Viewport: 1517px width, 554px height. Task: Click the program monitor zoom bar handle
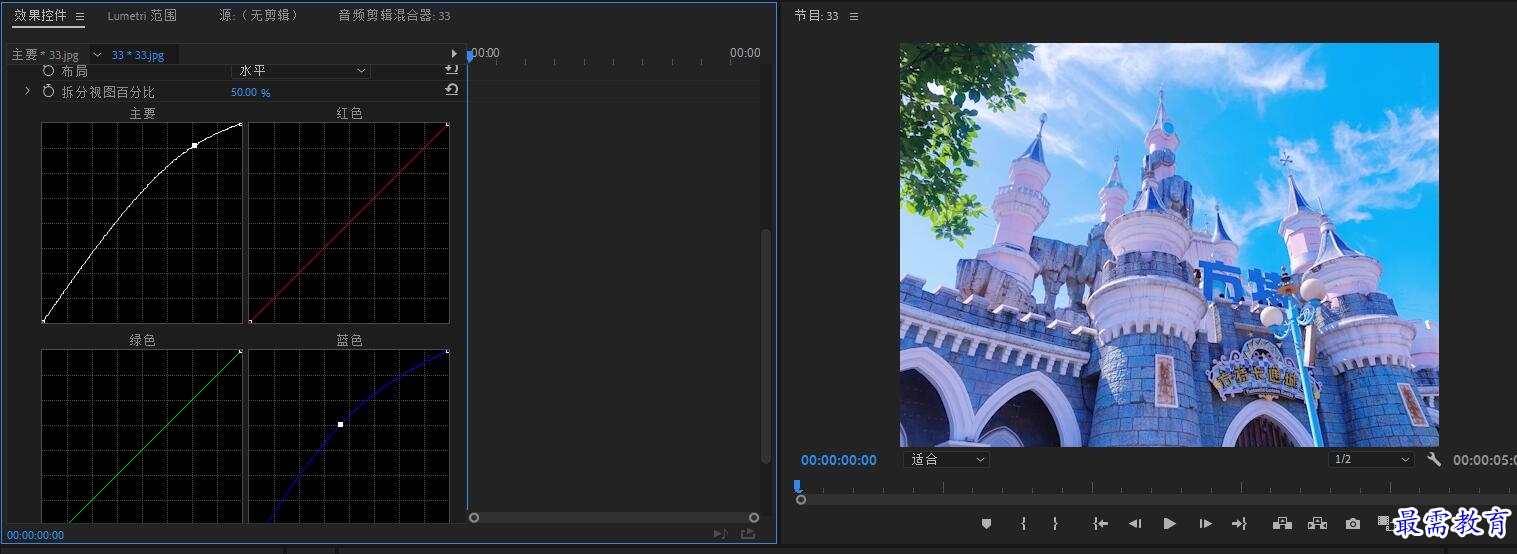801,499
